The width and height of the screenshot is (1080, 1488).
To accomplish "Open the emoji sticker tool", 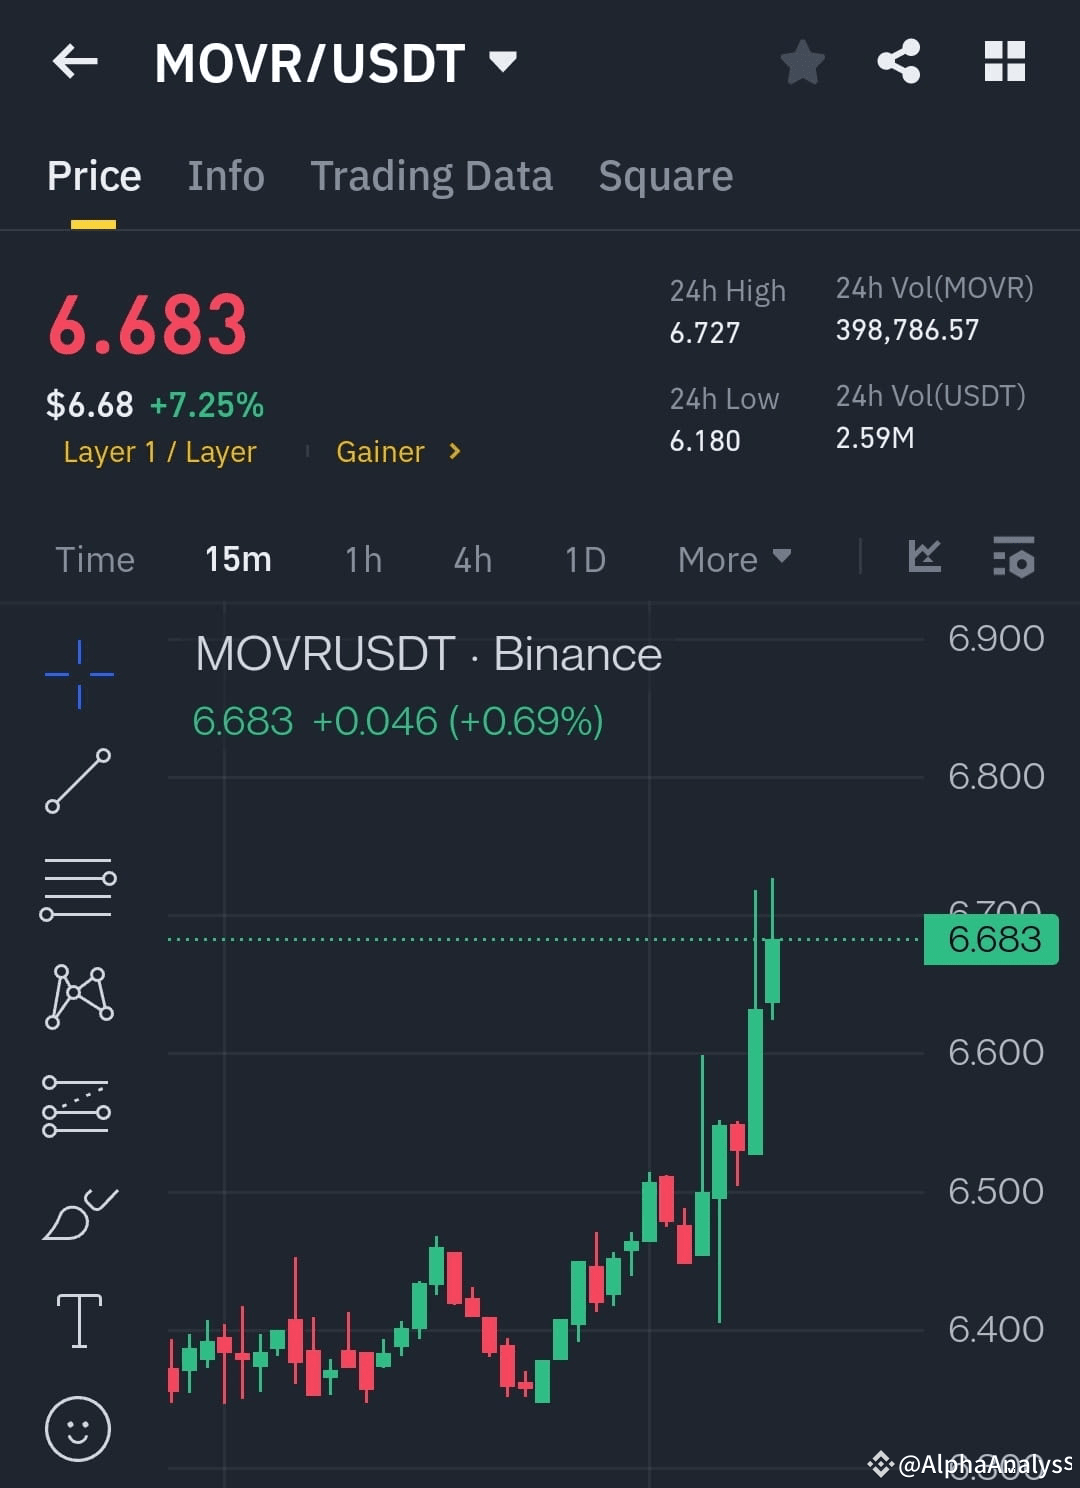I will pos(78,1428).
